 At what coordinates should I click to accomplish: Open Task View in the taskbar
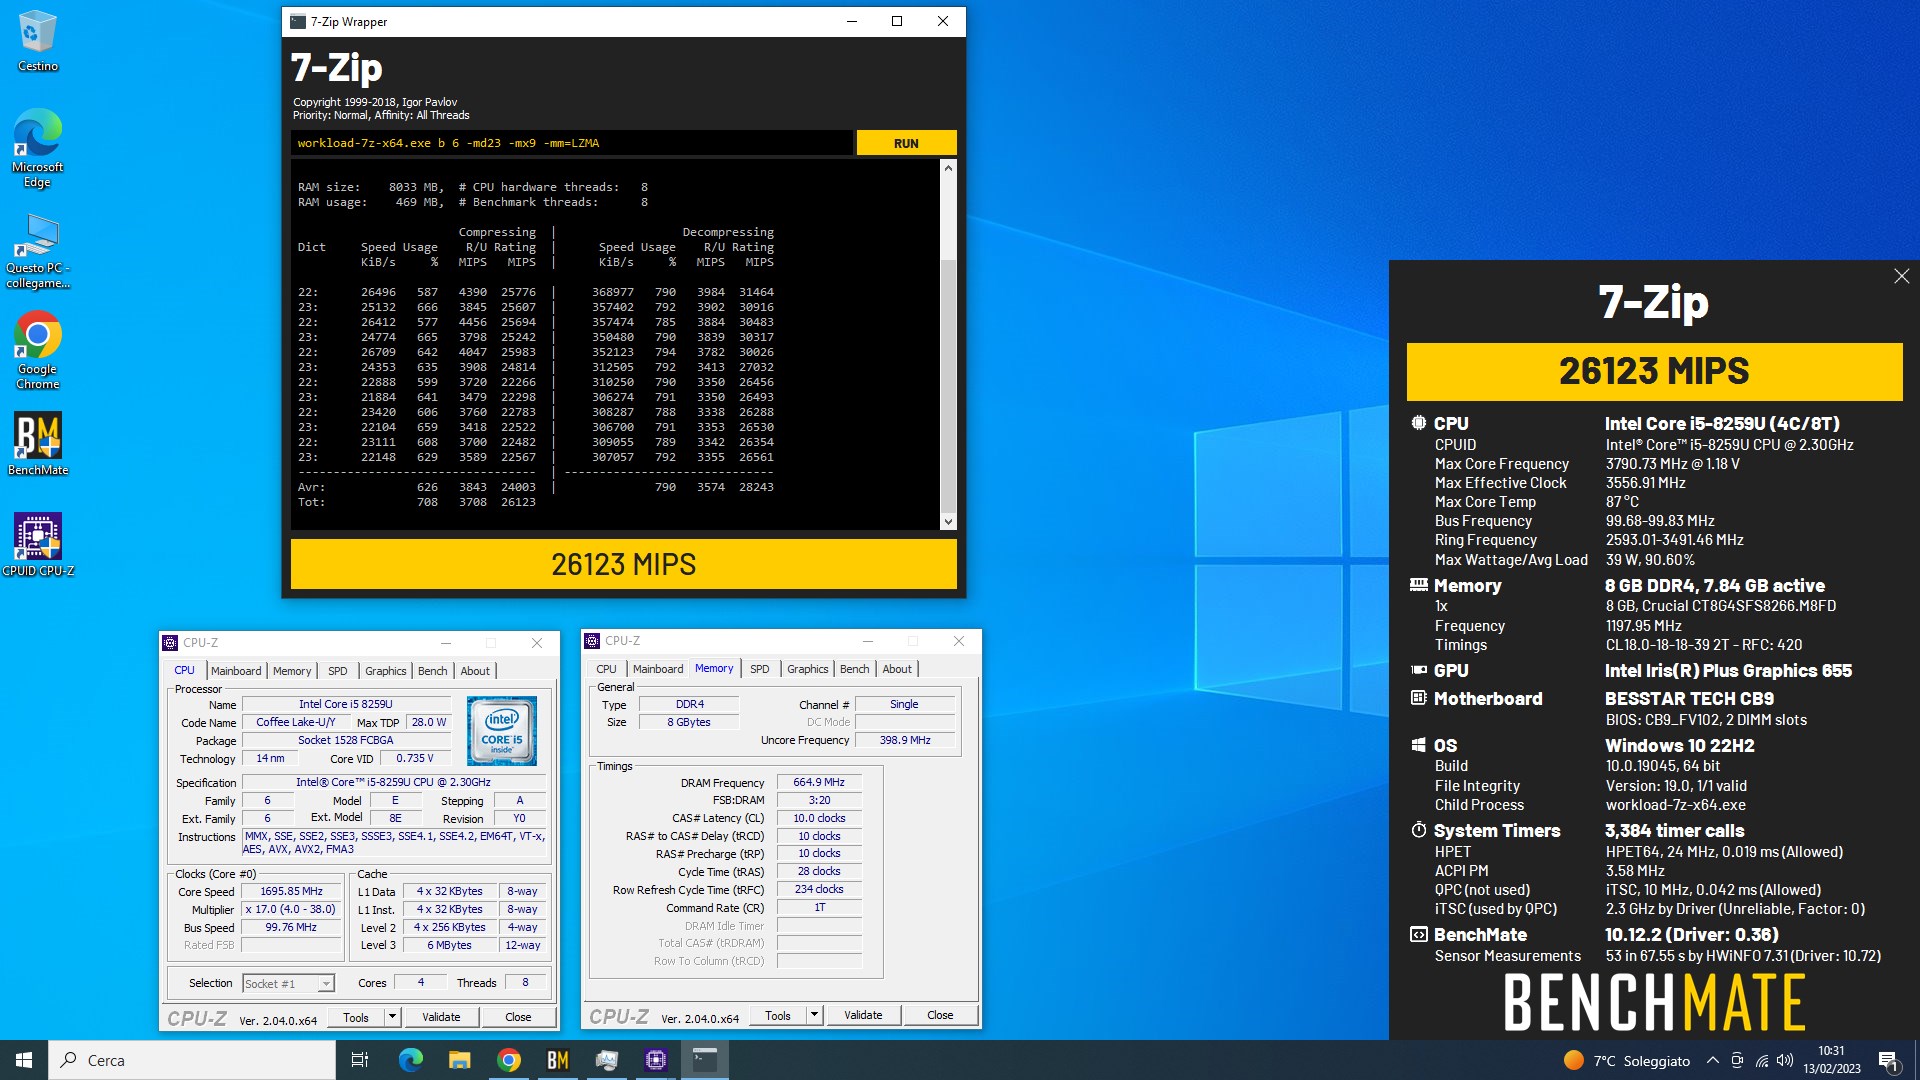click(360, 1060)
